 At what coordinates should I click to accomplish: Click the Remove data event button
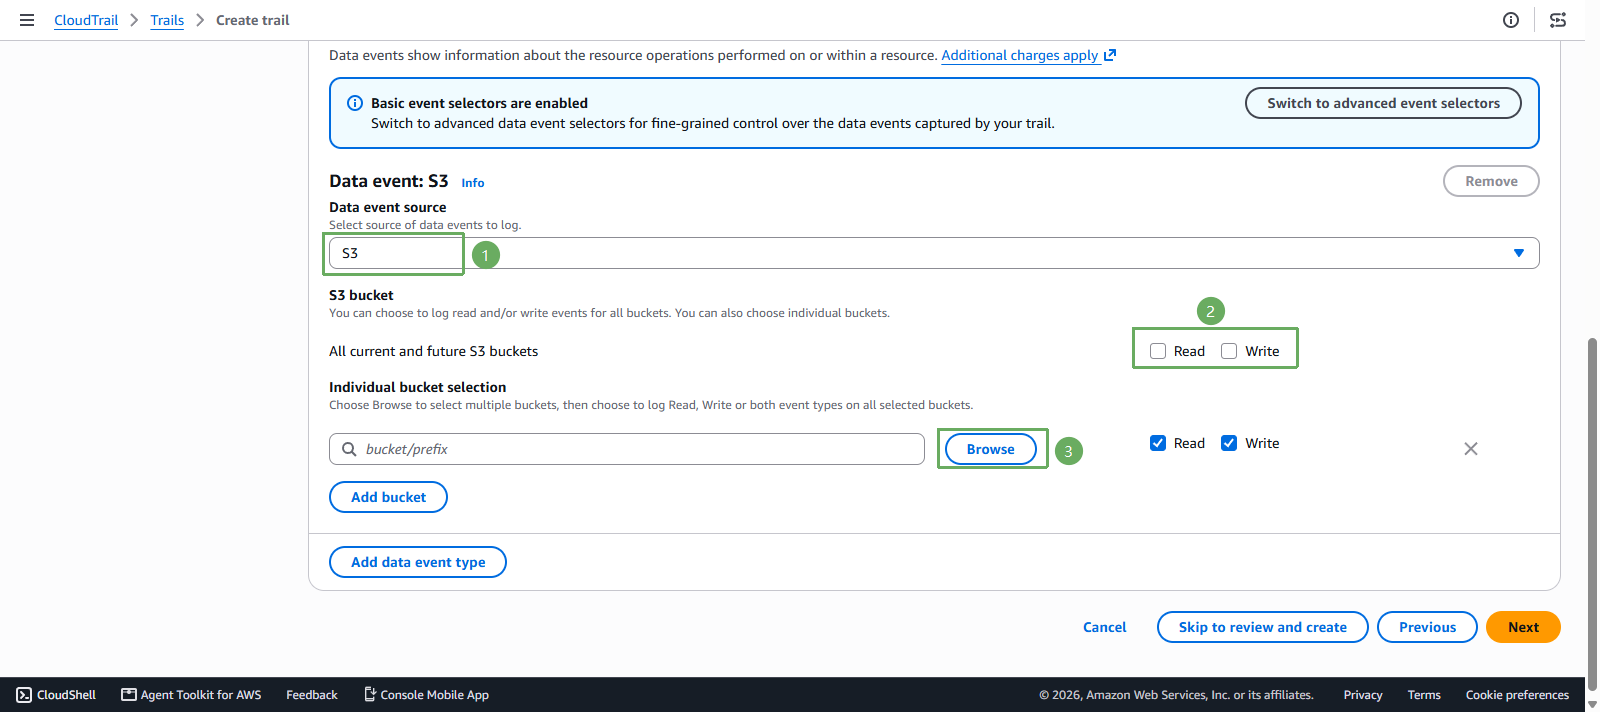[1491, 181]
